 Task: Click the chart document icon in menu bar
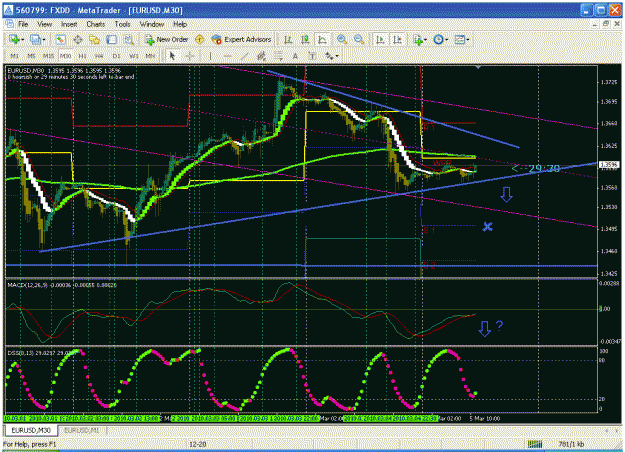point(9,24)
